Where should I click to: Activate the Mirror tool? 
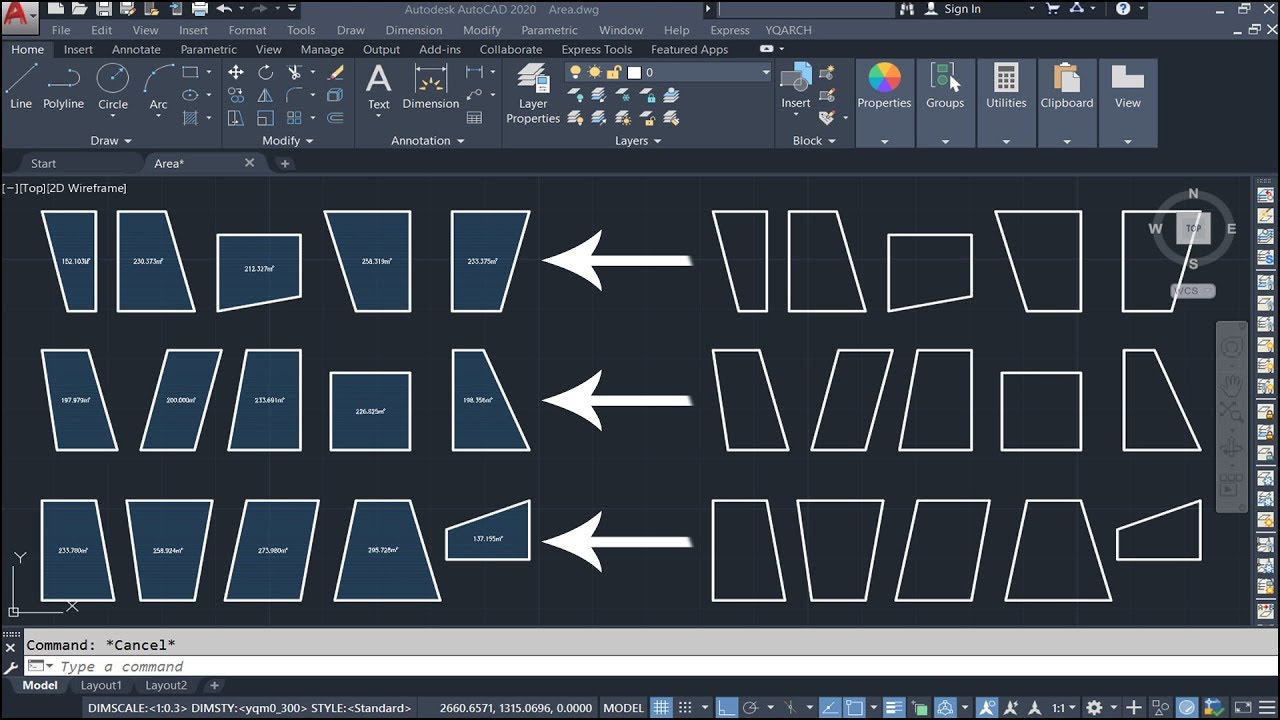coord(265,95)
